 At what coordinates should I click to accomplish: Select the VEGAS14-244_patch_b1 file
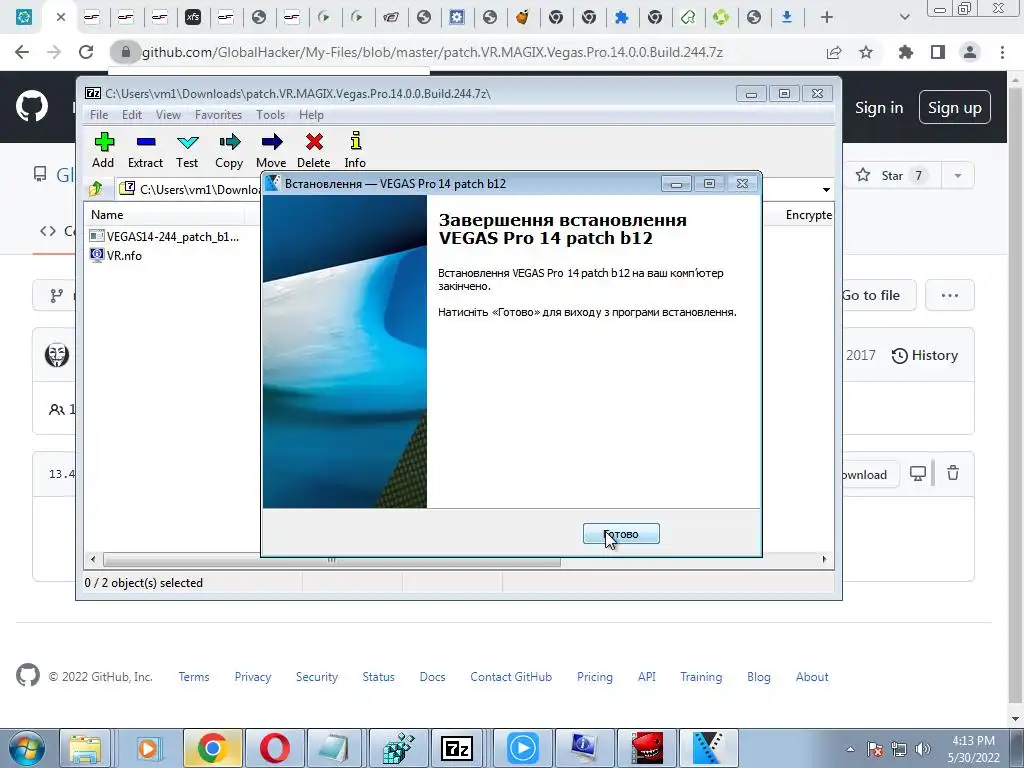165,236
